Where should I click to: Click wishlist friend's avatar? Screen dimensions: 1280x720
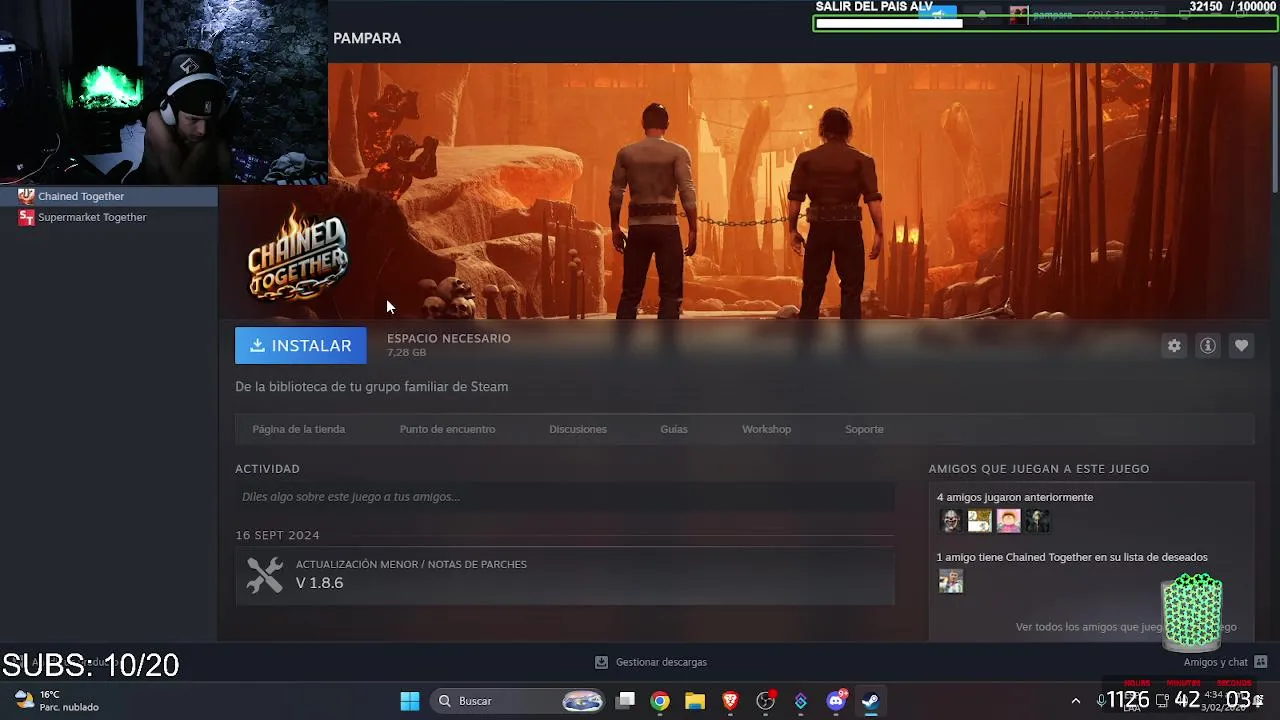pos(950,581)
